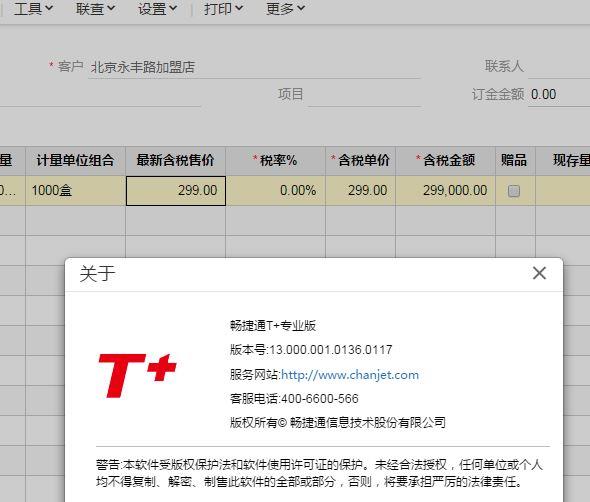
Task: Open the 设置 dropdown menu
Action: tap(157, 8)
